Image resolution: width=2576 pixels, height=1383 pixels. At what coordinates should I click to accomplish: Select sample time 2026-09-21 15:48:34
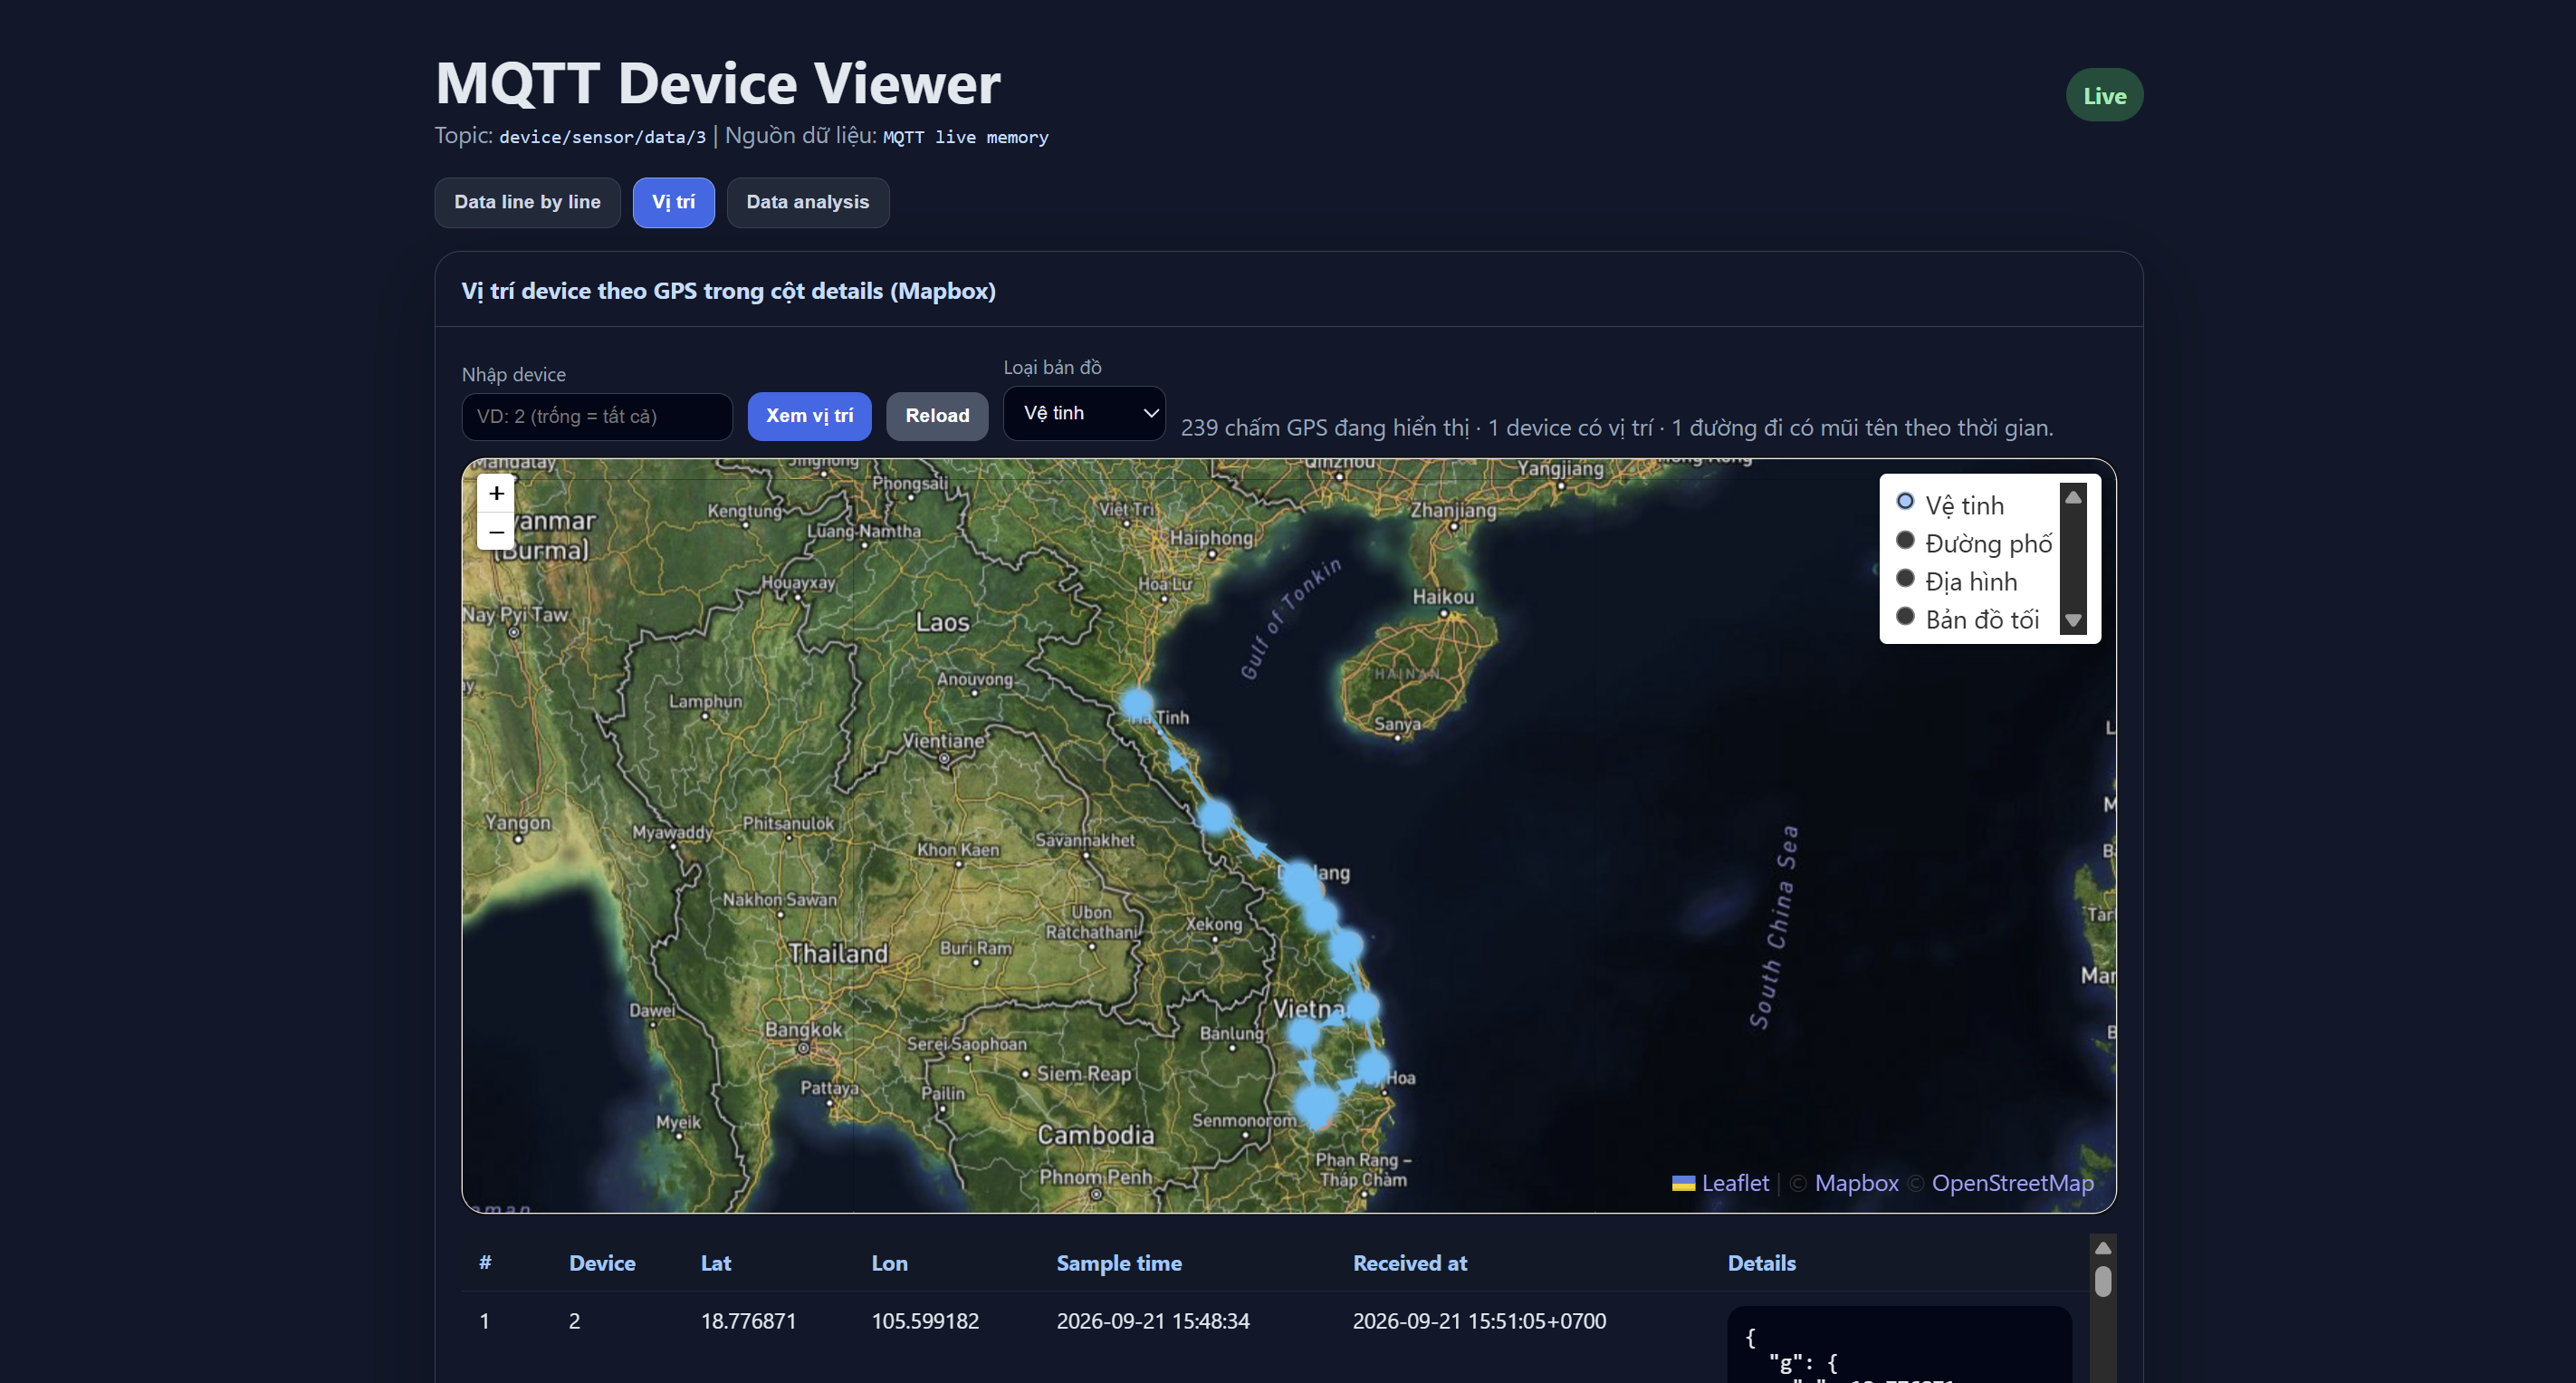(1153, 1321)
